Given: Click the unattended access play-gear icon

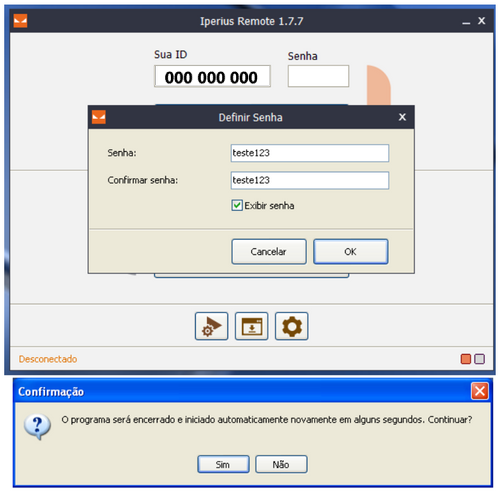Looking at the screenshot, I should pos(211,326).
